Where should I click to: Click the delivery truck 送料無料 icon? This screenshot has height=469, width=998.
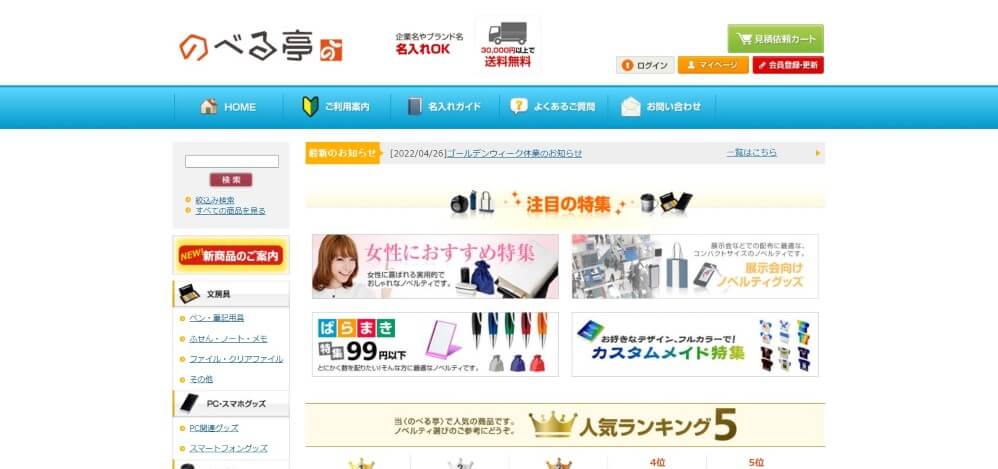(x=508, y=33)
